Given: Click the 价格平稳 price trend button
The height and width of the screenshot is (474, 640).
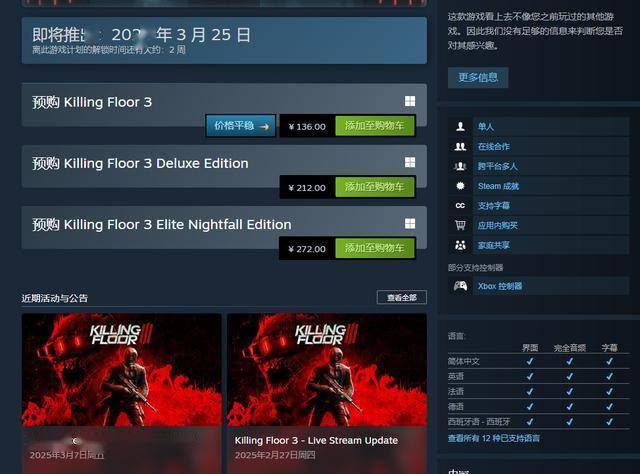Looking at the screenshot, I should [x=241, y=125].
